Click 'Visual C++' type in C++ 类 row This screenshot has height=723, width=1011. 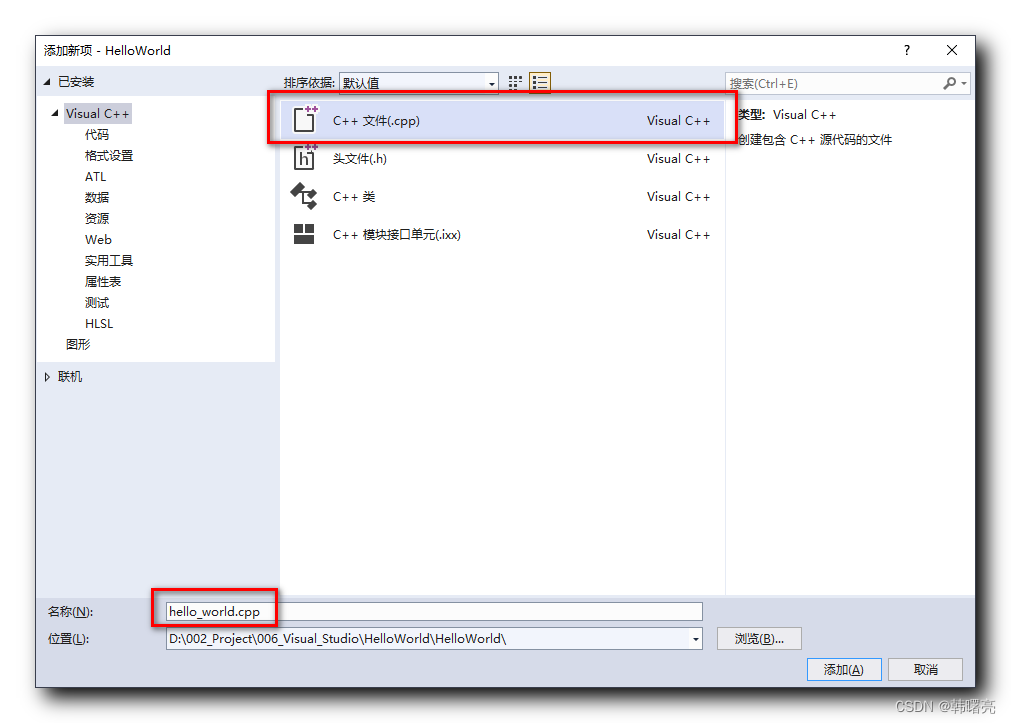[678, 197]
